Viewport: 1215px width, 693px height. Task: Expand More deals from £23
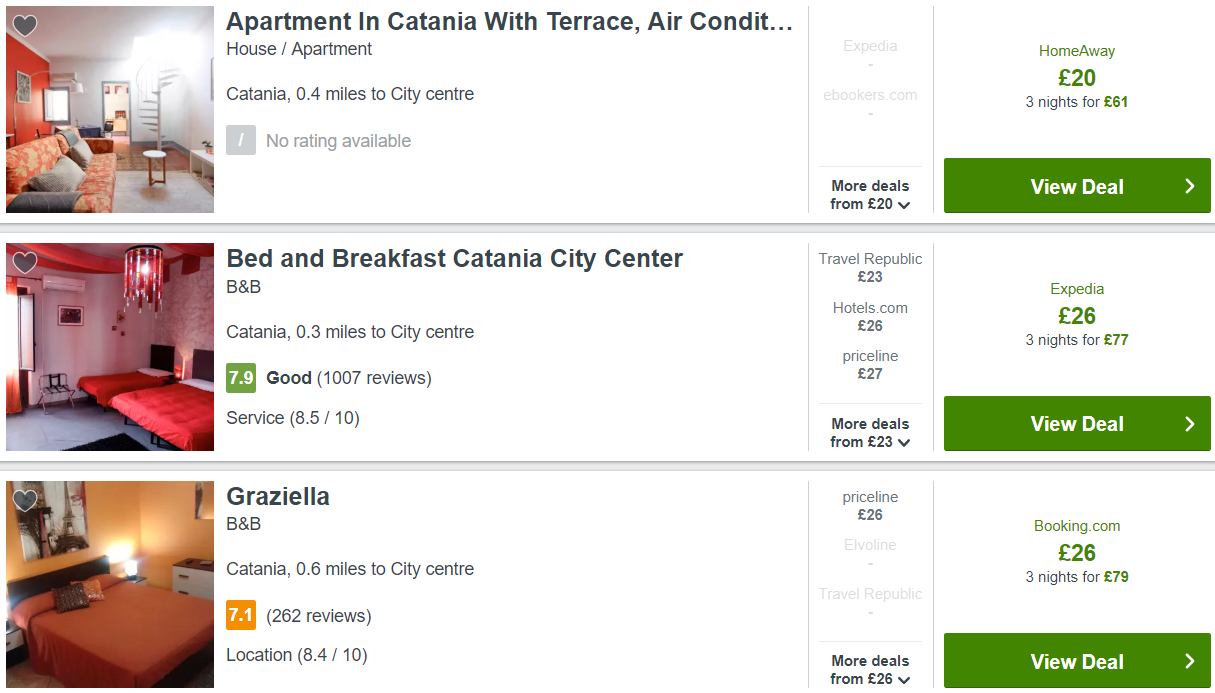pos(870,433)
